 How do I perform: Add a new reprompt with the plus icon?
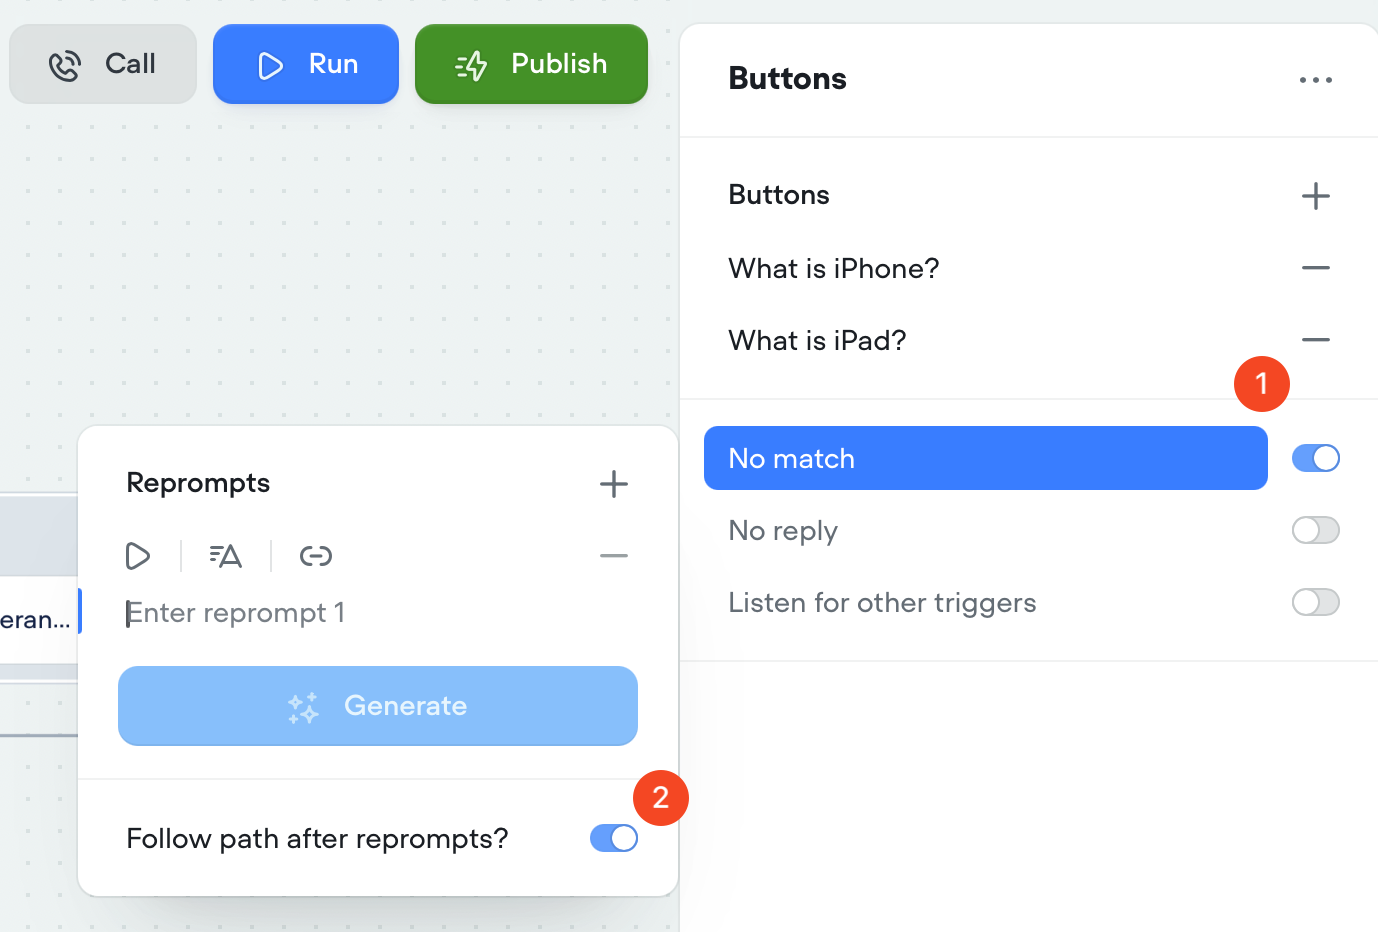pos(613,484)
